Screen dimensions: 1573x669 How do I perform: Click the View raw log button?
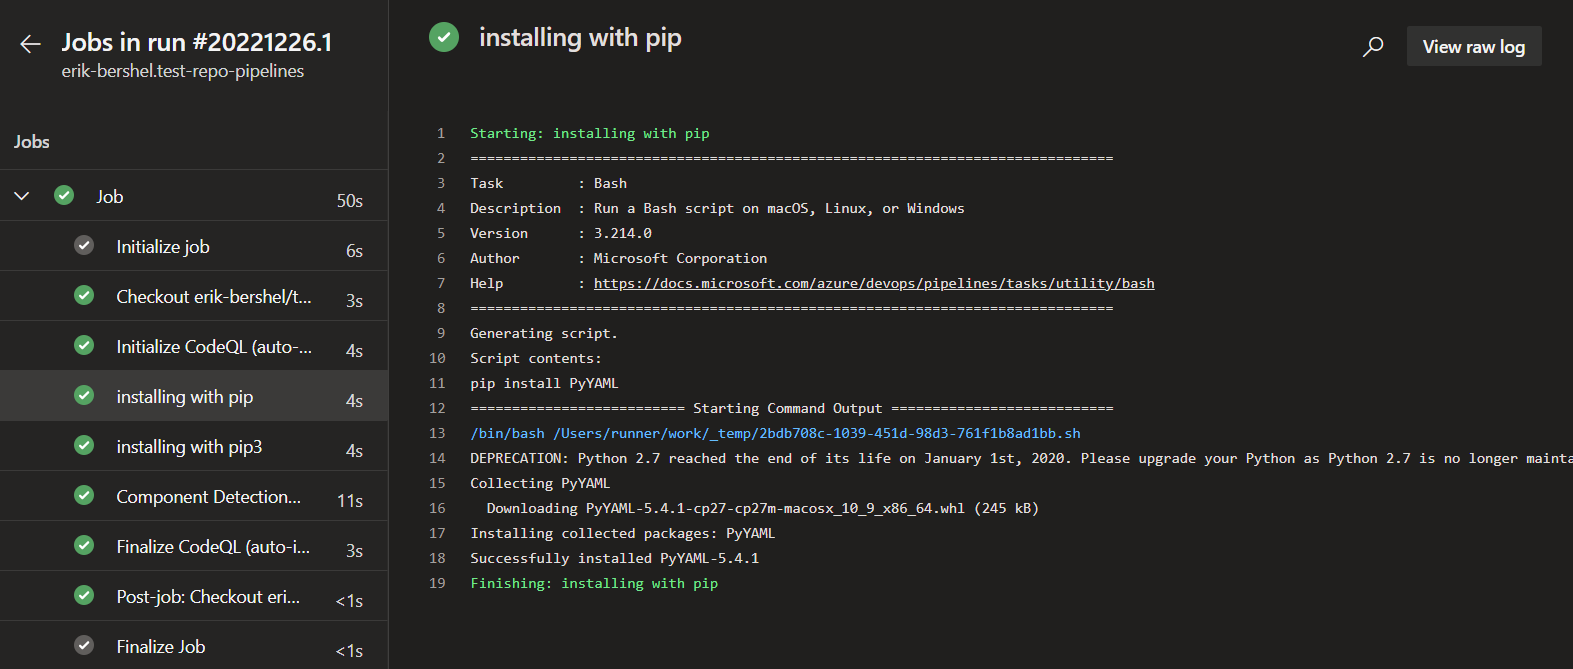(1474, 47)
